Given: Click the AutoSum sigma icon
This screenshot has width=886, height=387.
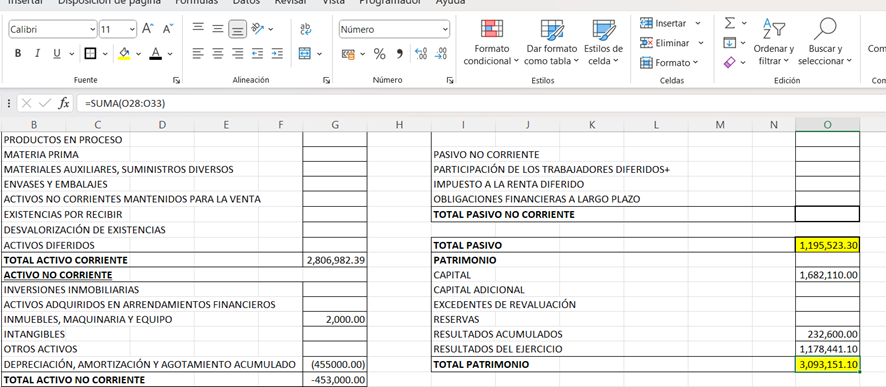Looking at the screenshot, I should (729, 23).
